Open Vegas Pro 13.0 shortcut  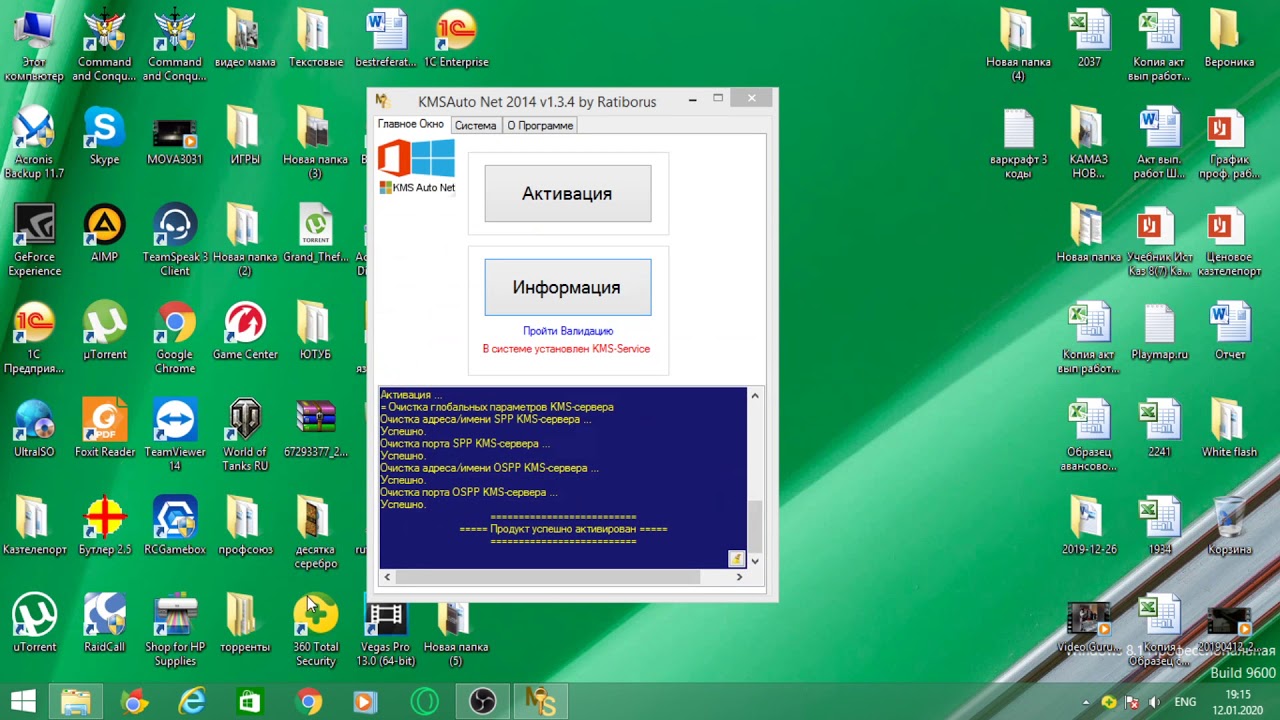[386, 631]
